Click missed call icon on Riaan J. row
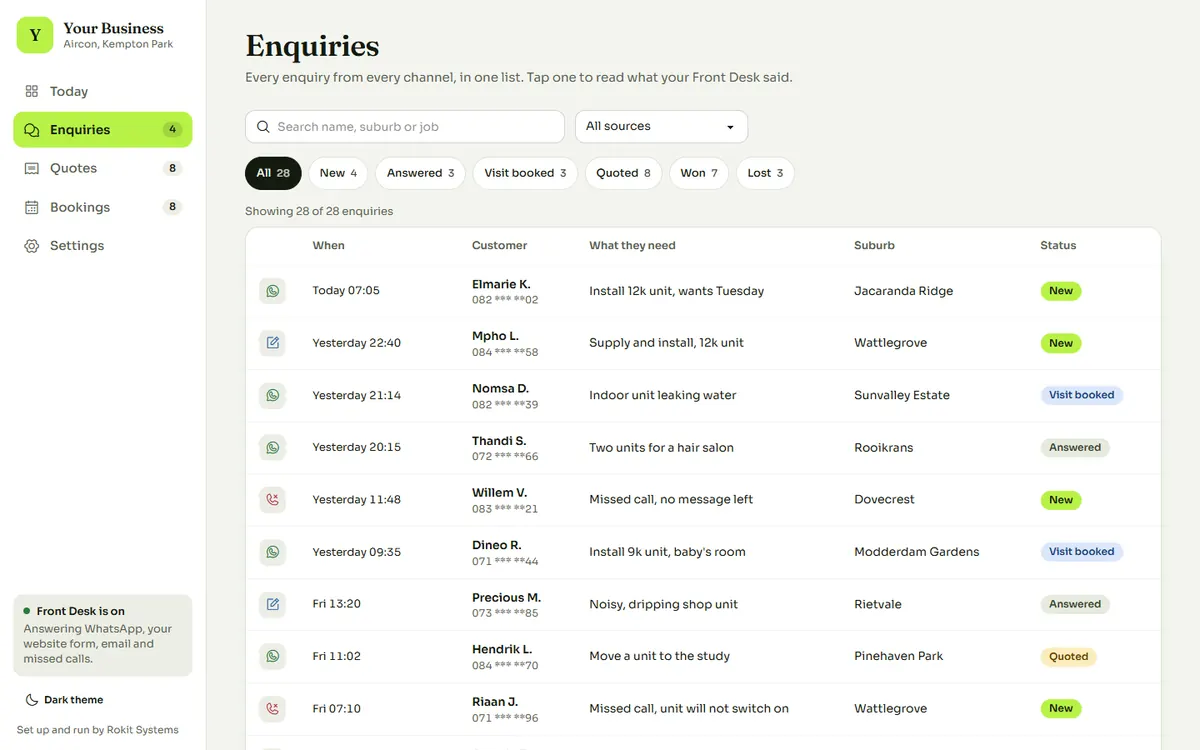The height and width of the screenshot is (750, 1200). (273, 709)
